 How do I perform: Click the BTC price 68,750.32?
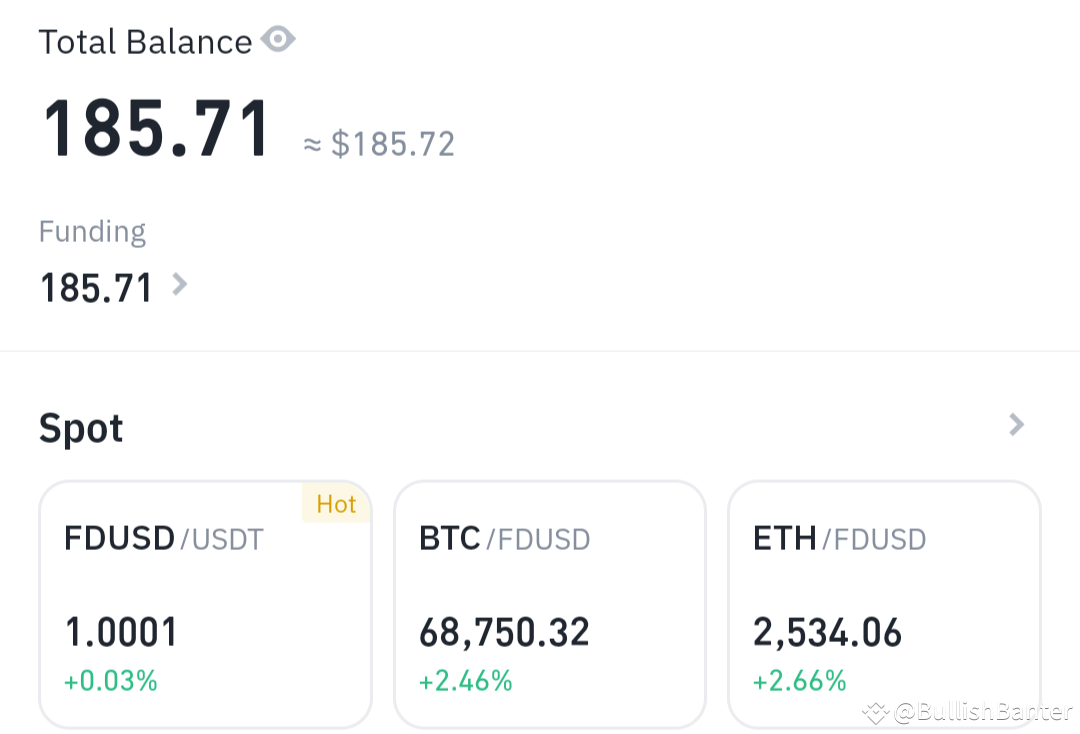[x=503, y=631]
